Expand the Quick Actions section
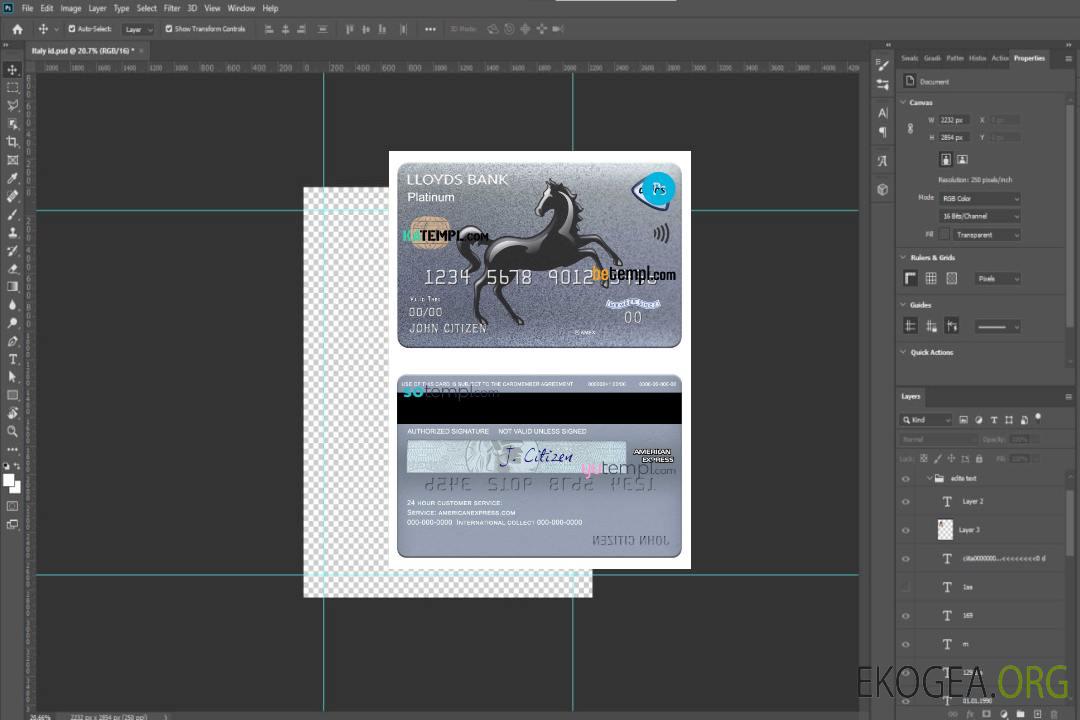1080x720 pixels. point(903,352)
